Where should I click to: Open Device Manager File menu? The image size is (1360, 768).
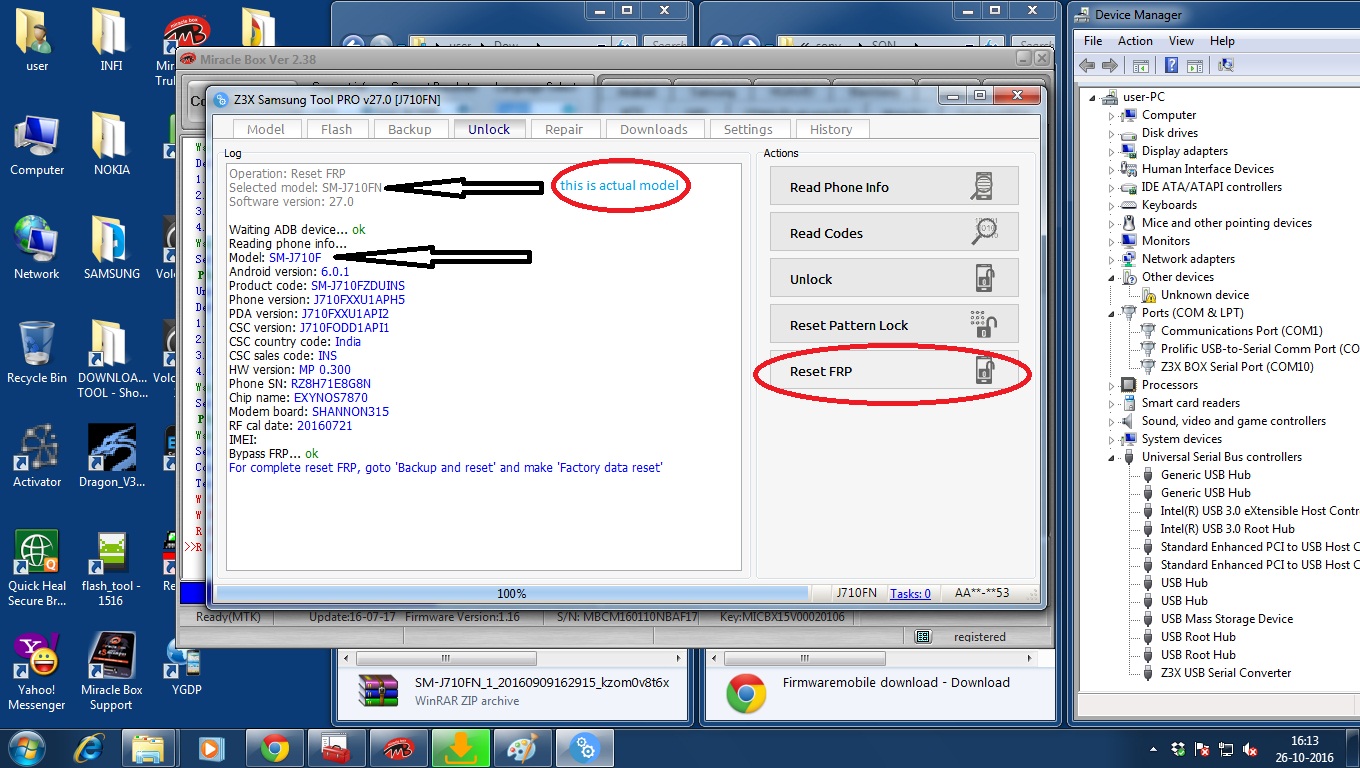point(1093,41)
